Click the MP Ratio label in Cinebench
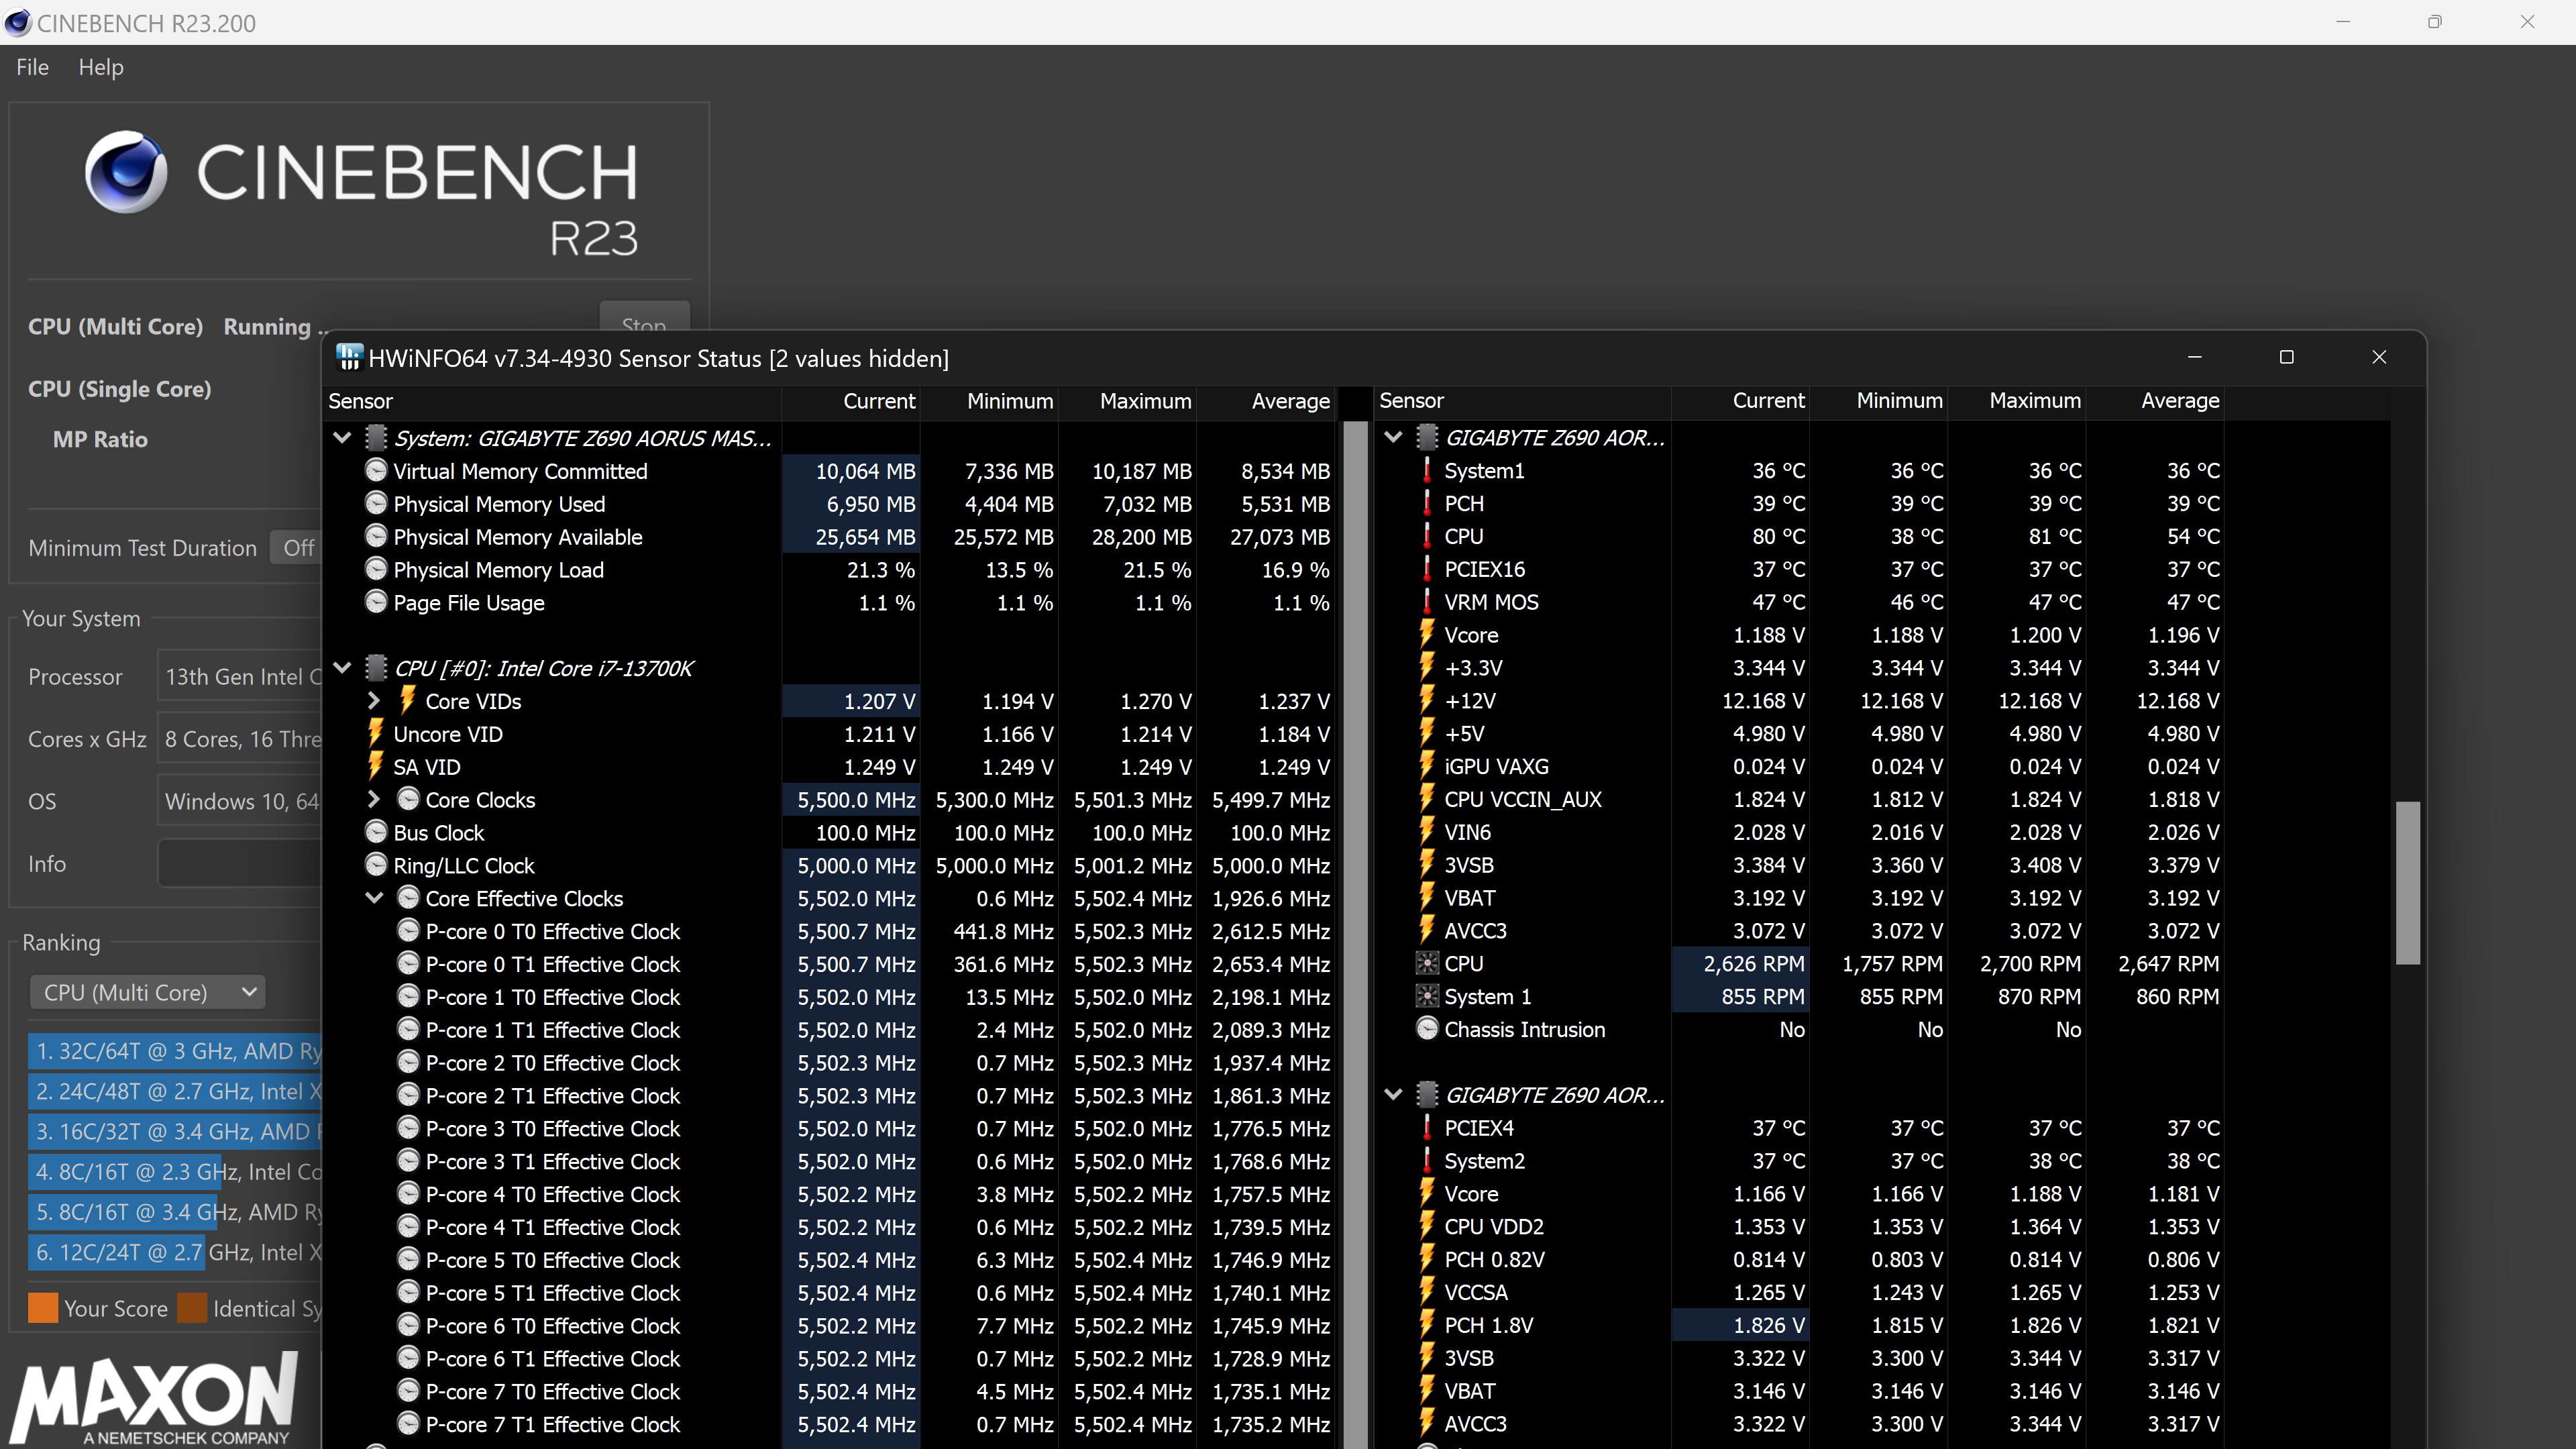 100,439
